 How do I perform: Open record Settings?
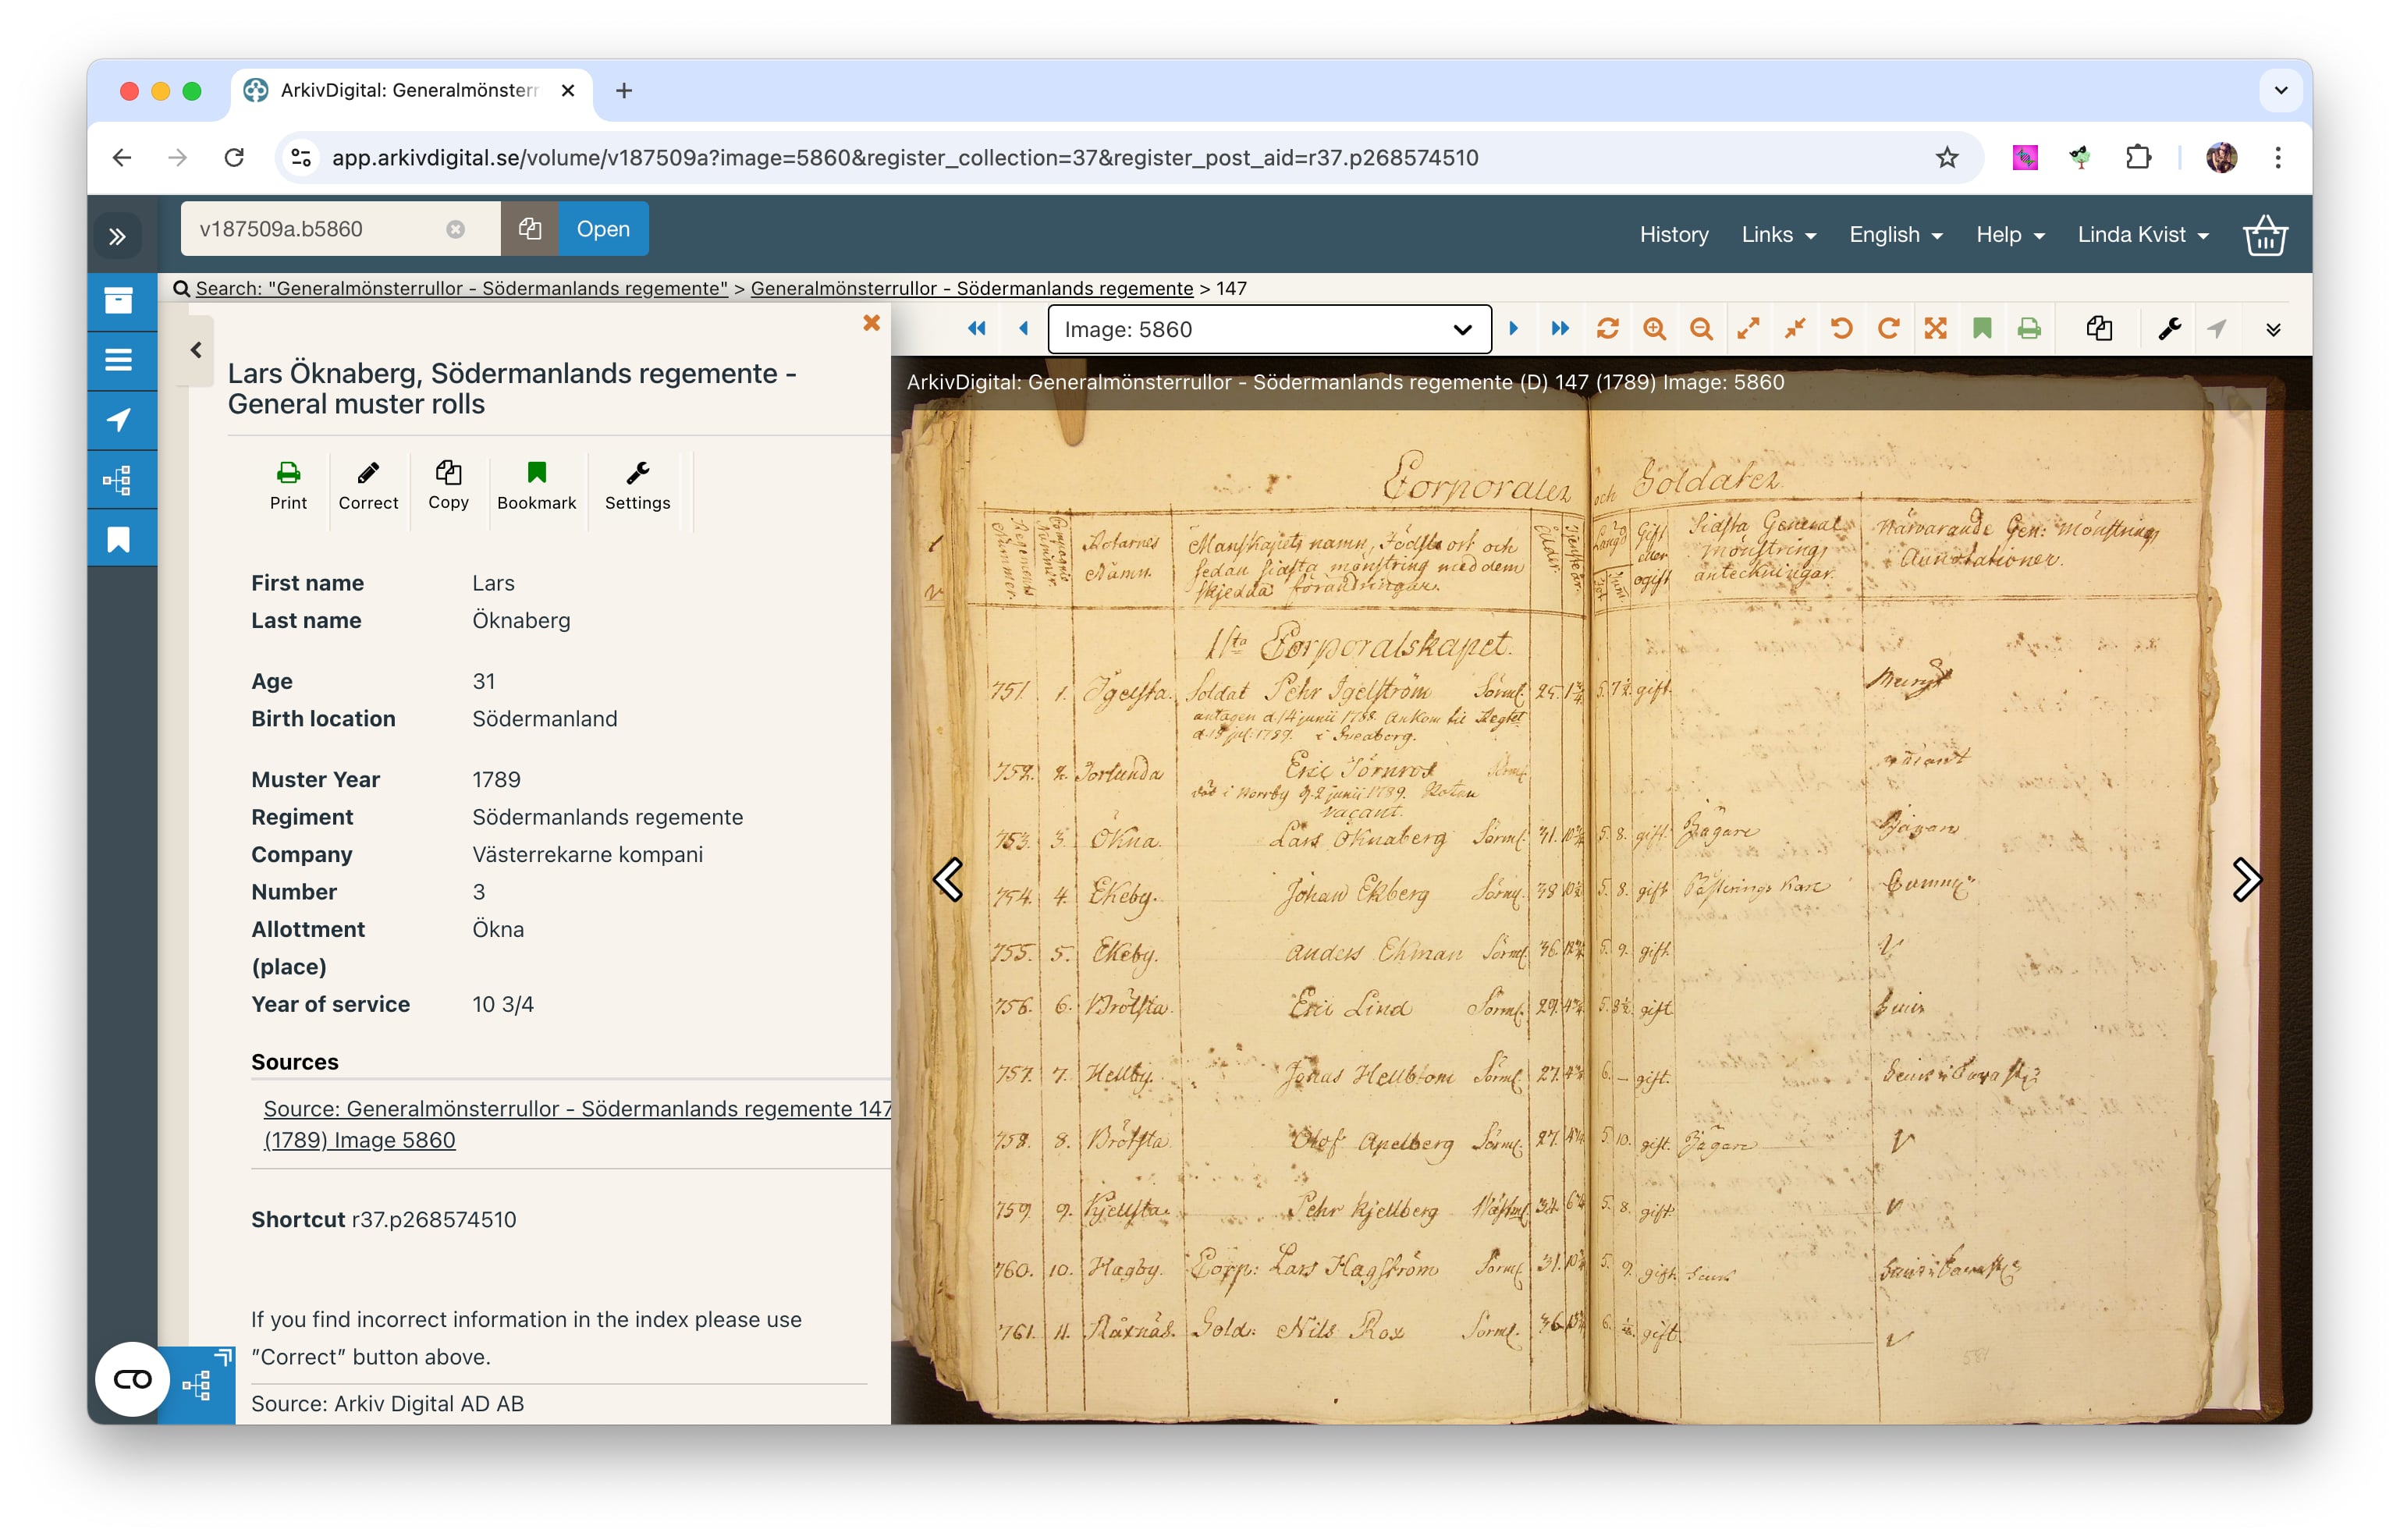[x=637, y=486]
